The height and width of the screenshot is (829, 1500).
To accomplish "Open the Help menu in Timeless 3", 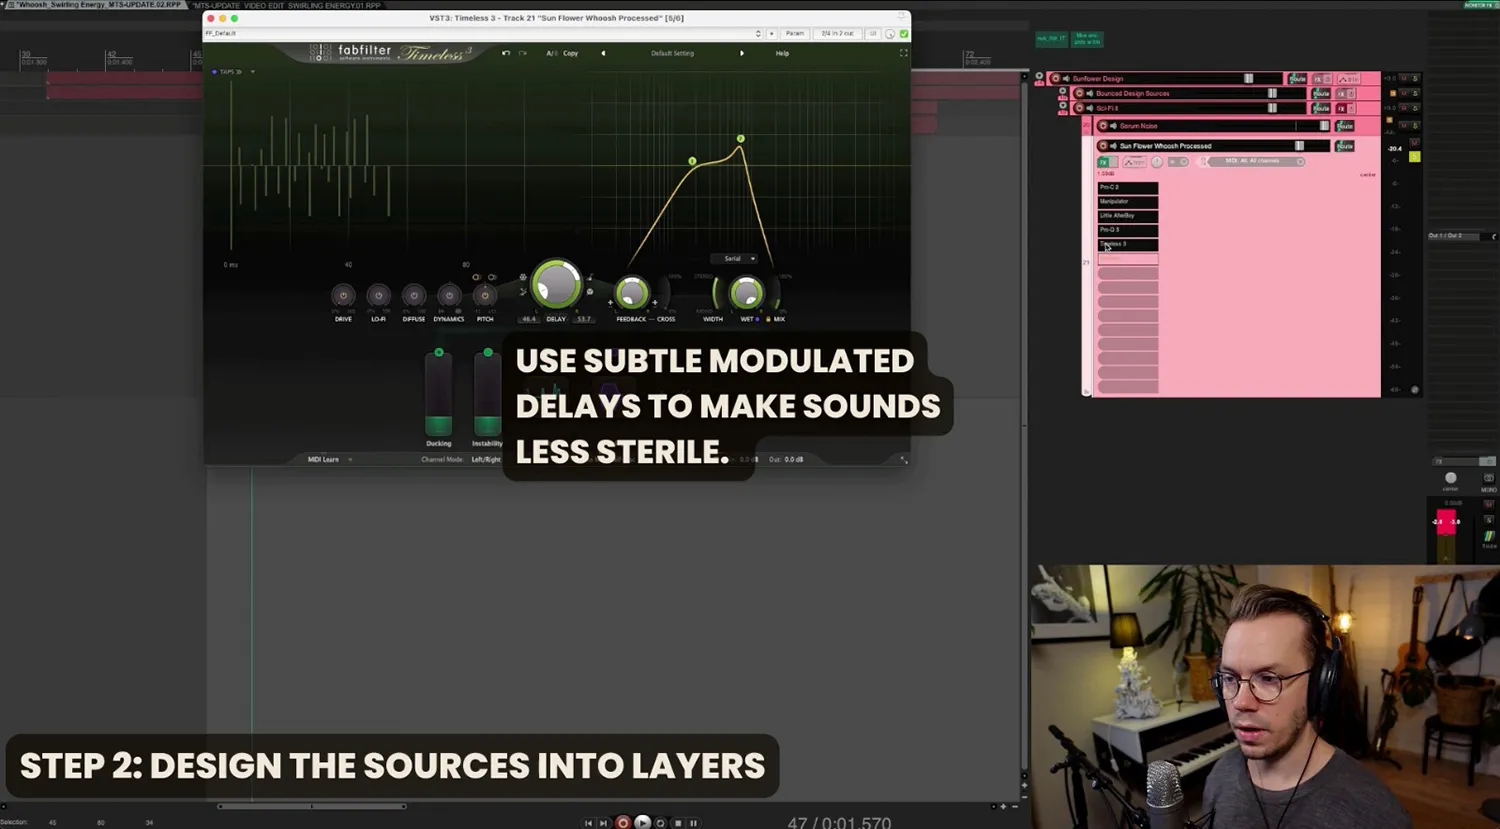I will [x=783, y=53].
